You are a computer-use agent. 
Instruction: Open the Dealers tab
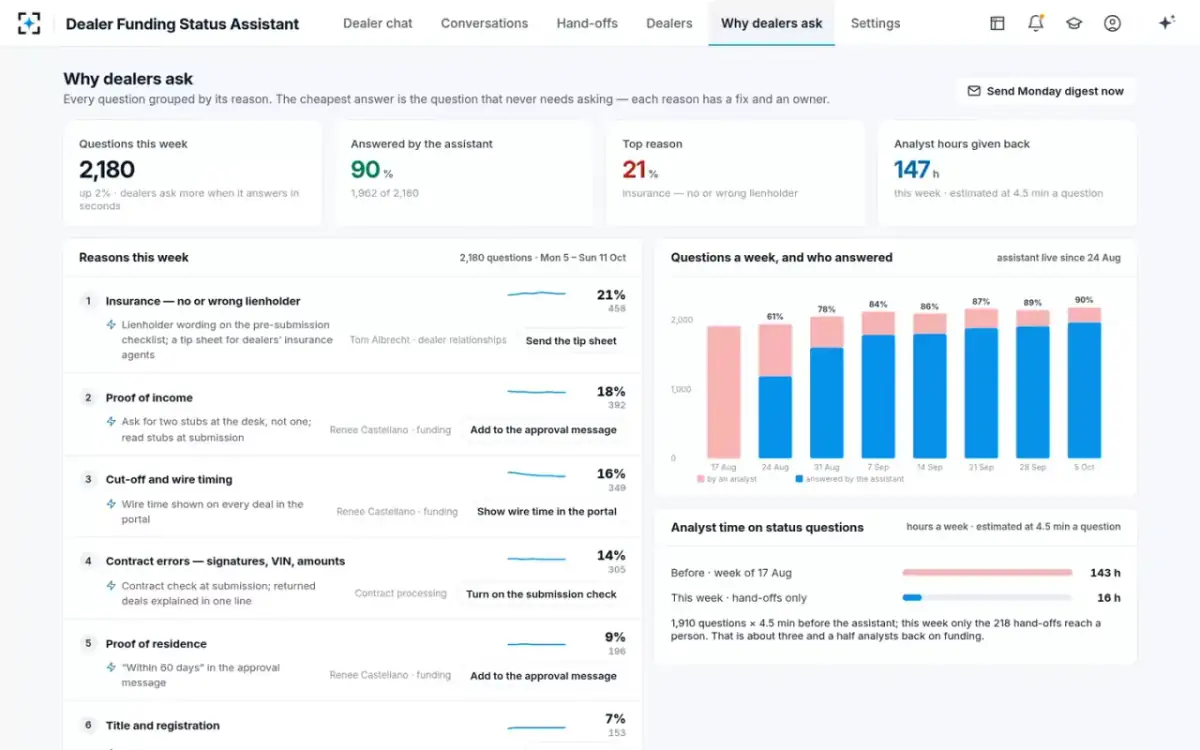pos(669,23)
